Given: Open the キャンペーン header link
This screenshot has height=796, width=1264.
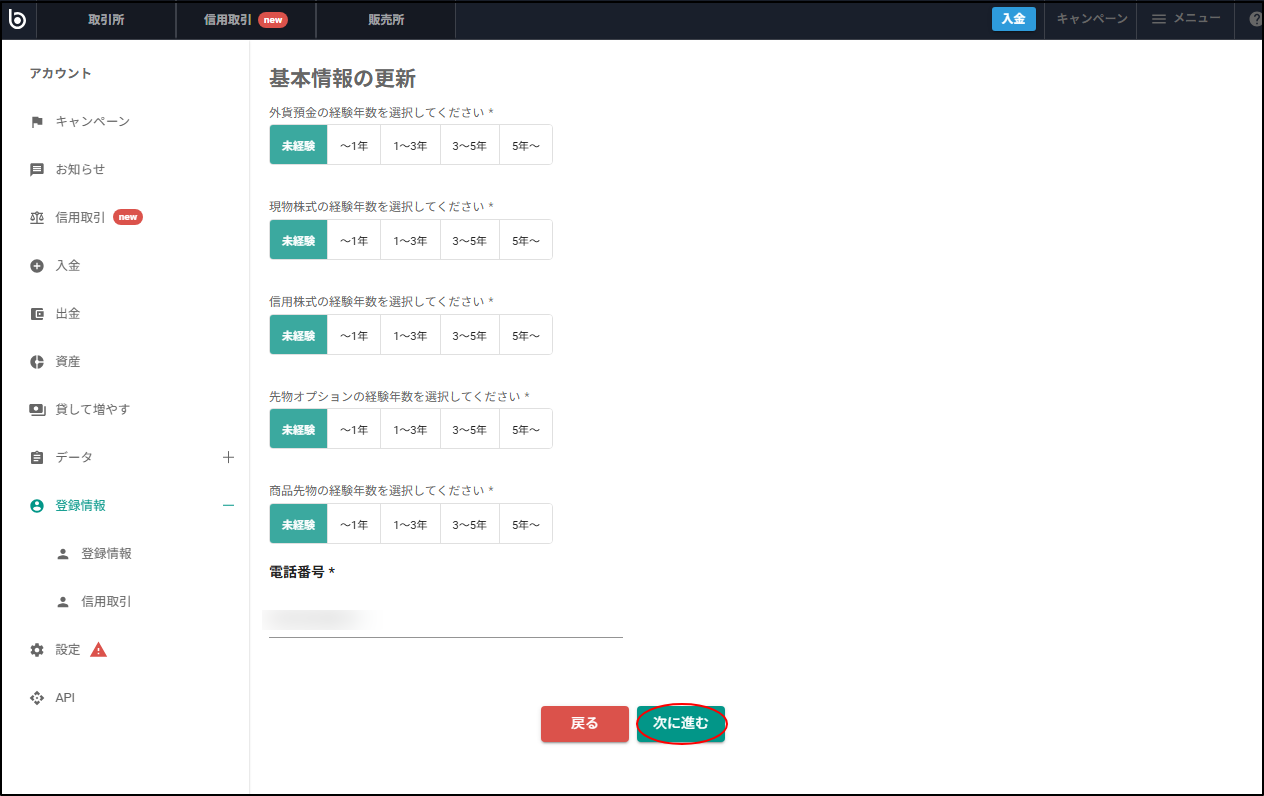Looking at the screenshot, I should click(1092, 19).
